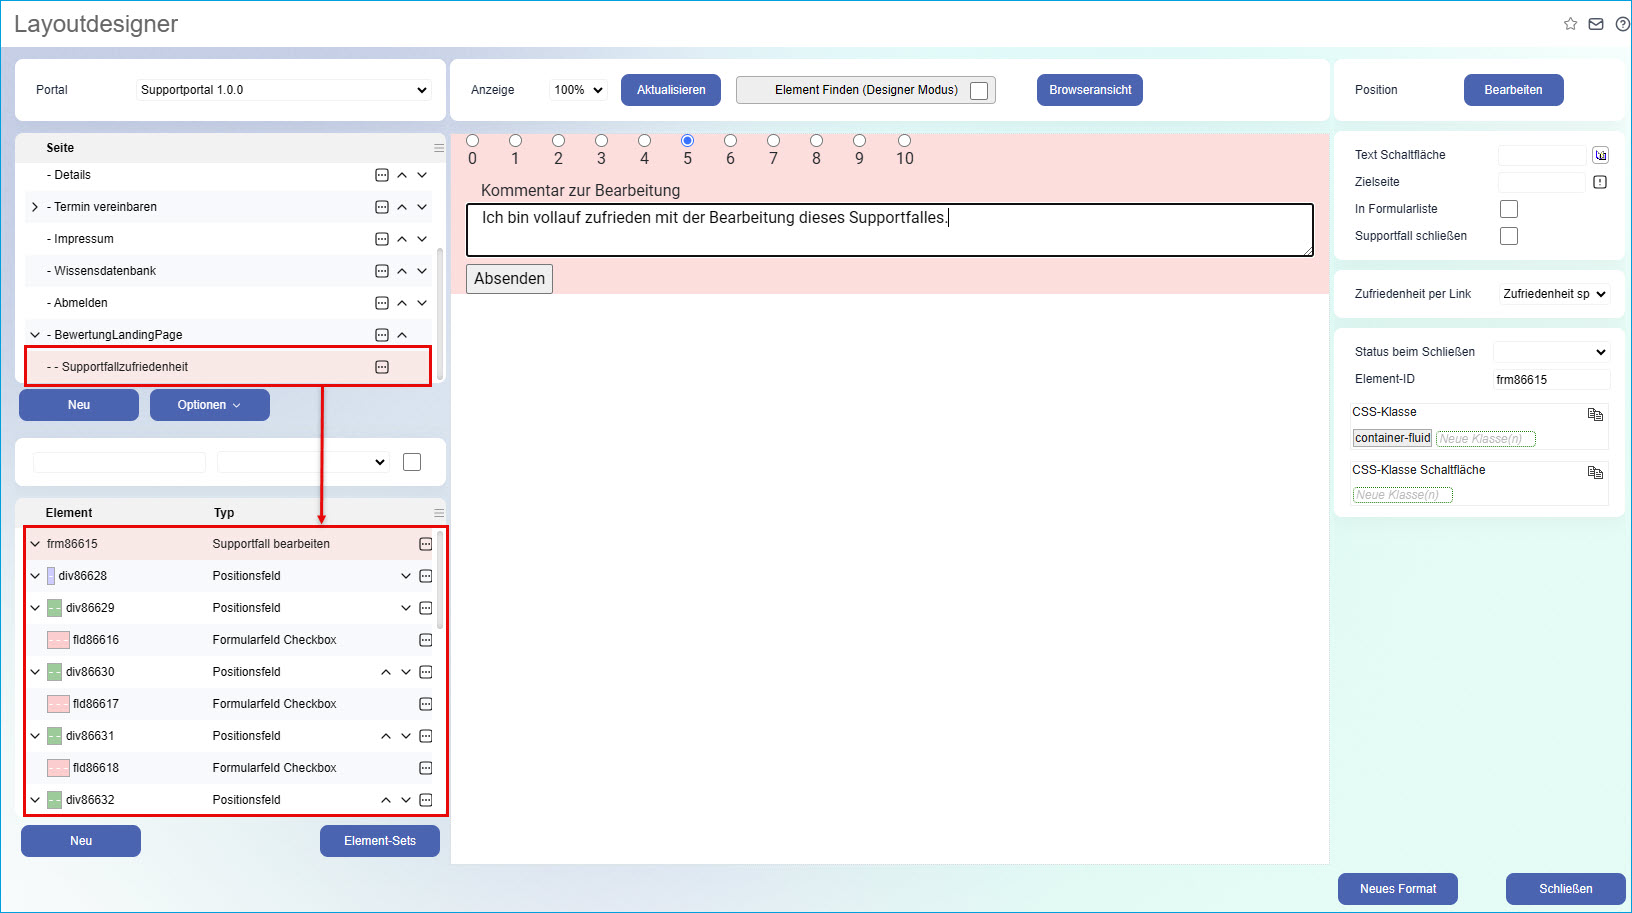Open the Anzeige zoom 100% dropdown
Image resolution: width=1632 pixels, height=913 pixels.
(578, 90)
